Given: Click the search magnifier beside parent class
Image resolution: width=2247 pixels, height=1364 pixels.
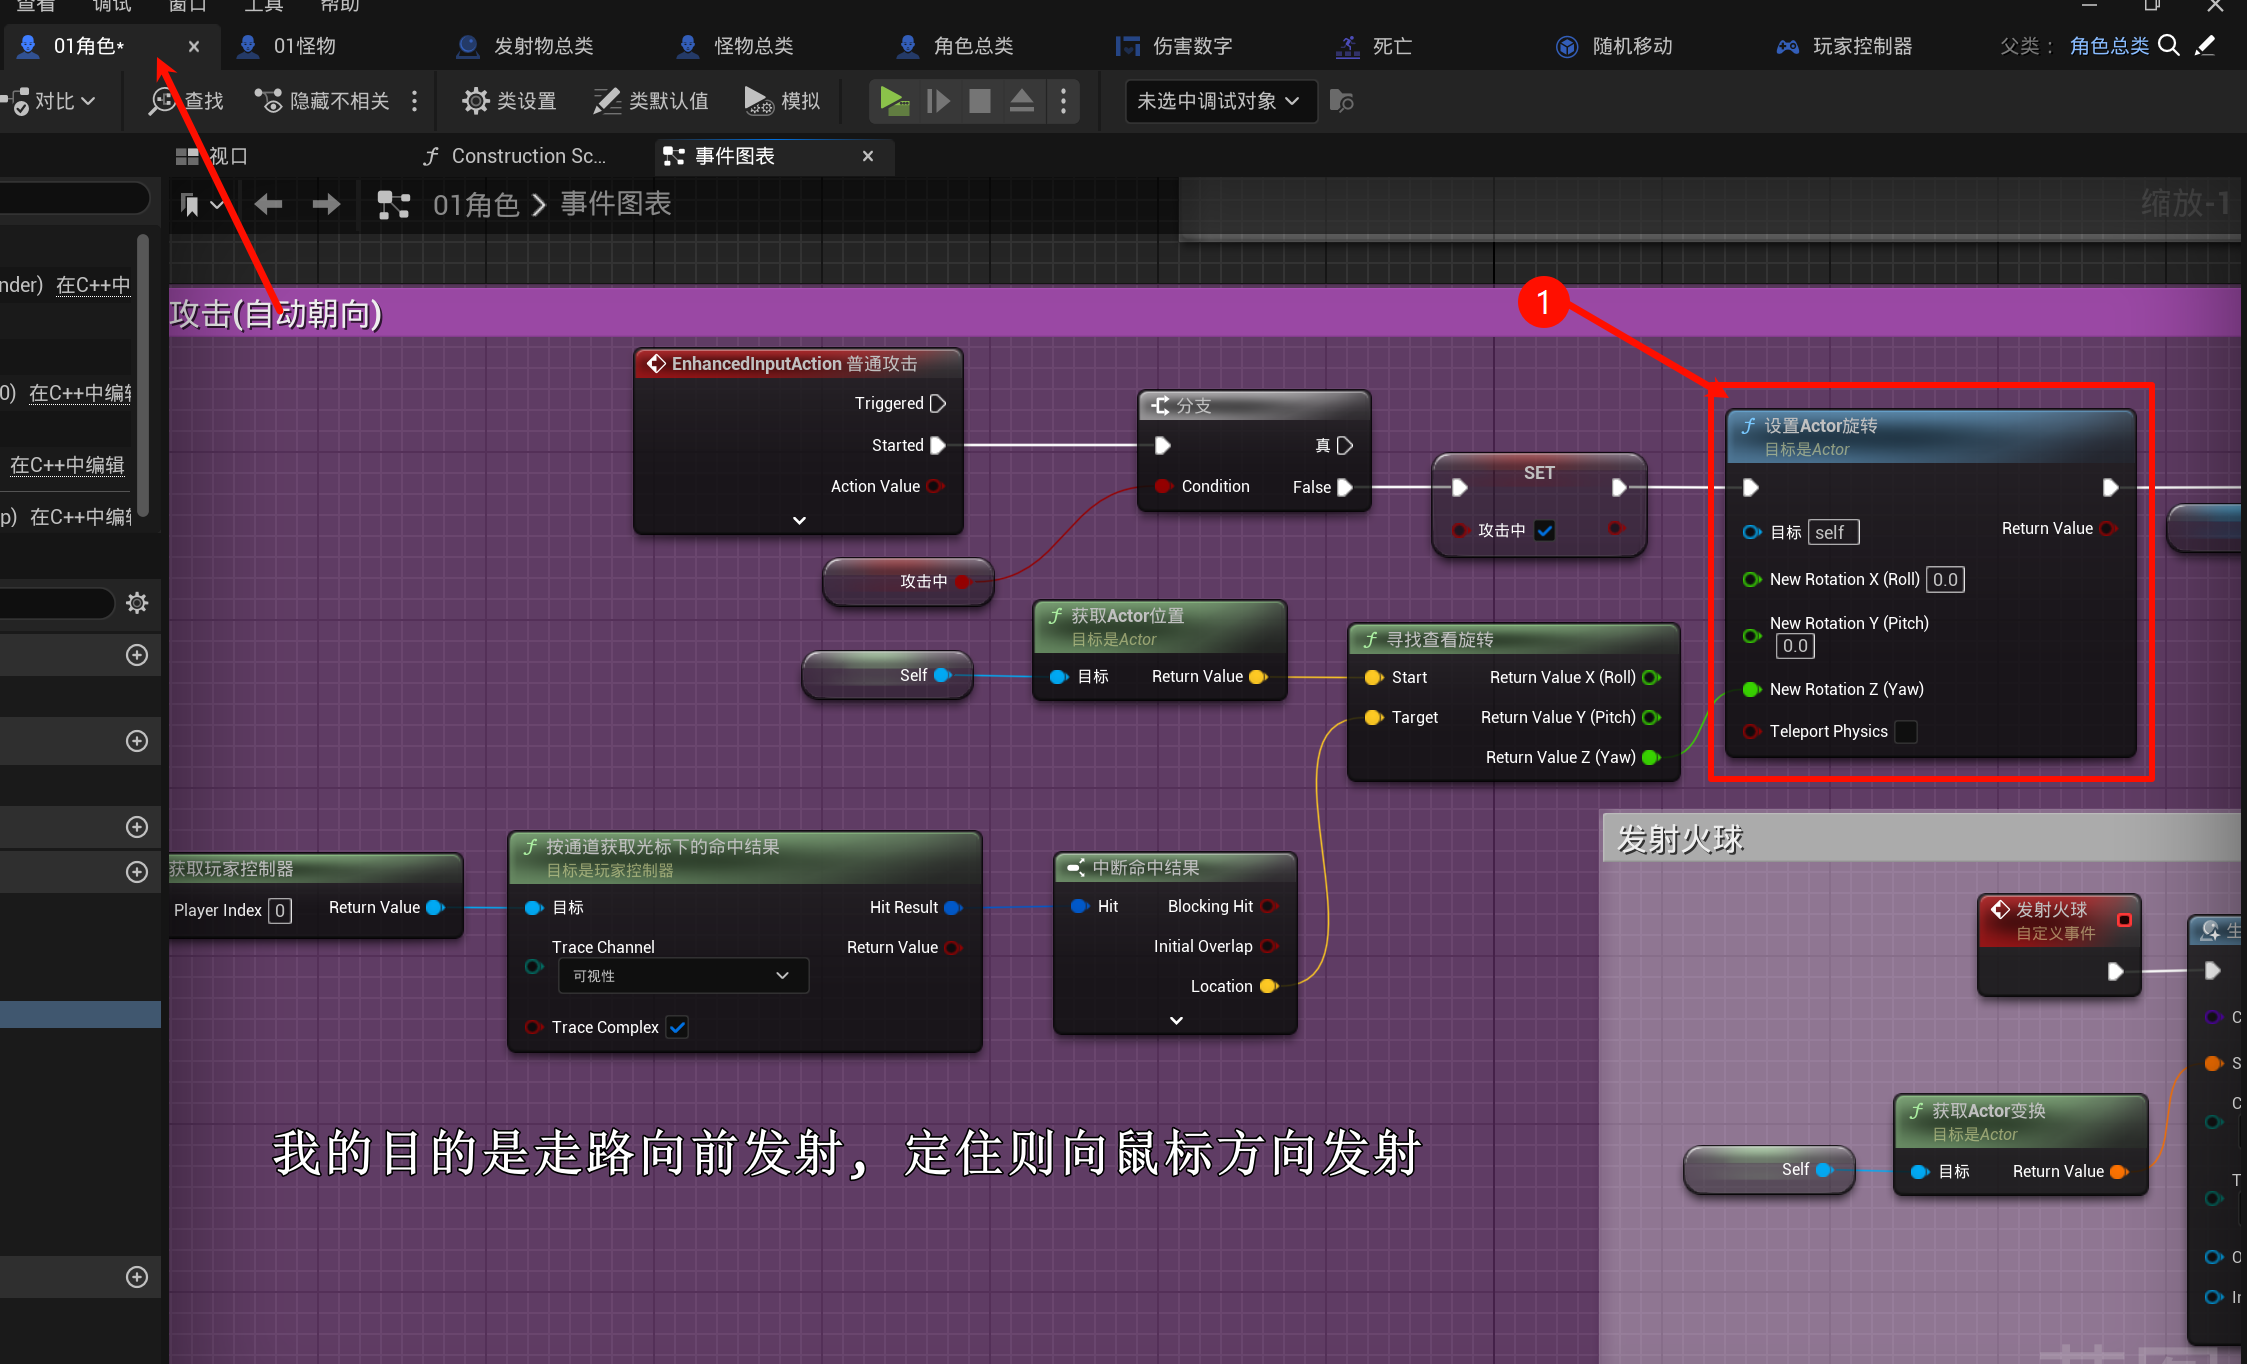Looking at the screenshot, I should [2168, 46].
